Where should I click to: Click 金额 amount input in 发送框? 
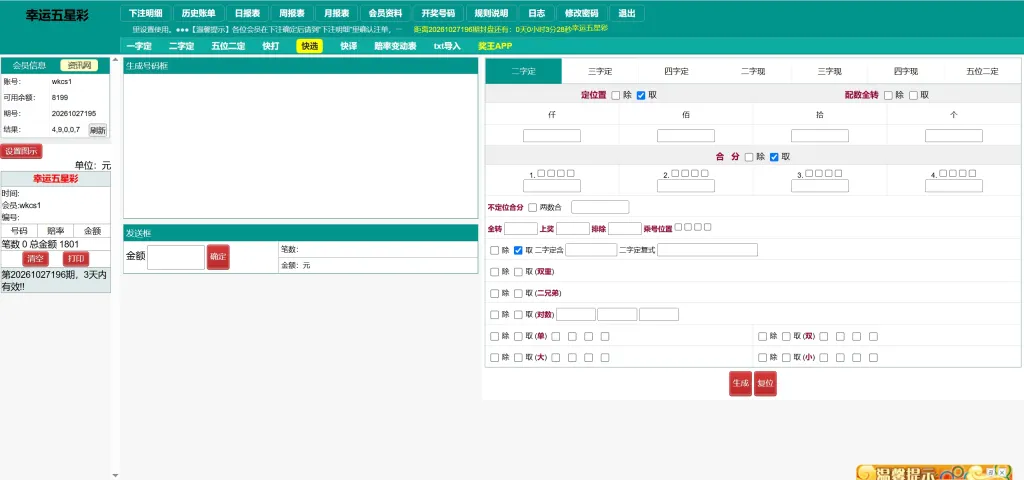[176, 257]
